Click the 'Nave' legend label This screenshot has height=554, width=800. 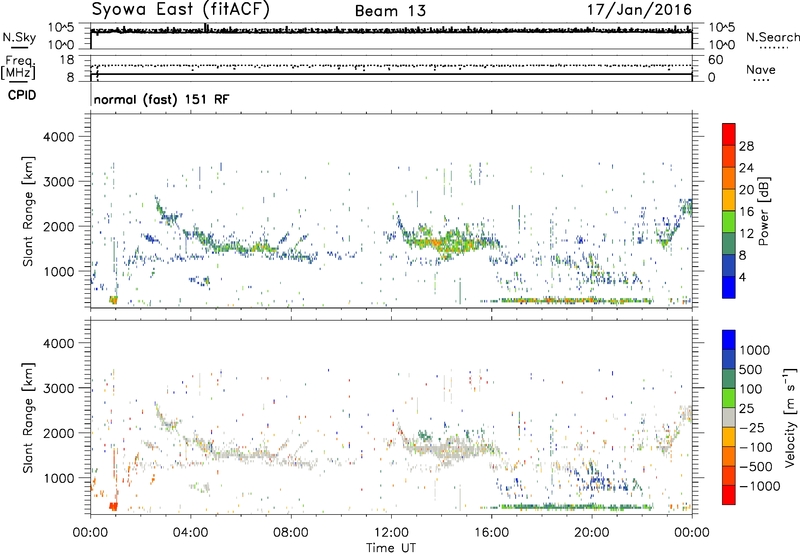761,69
